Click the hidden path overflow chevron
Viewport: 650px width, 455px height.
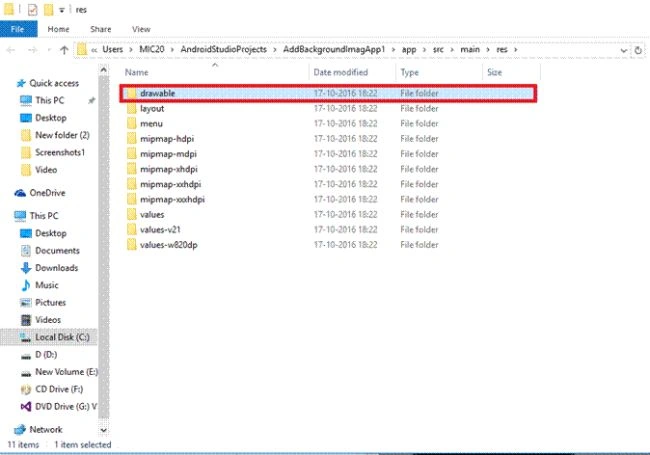pos(94,50)
